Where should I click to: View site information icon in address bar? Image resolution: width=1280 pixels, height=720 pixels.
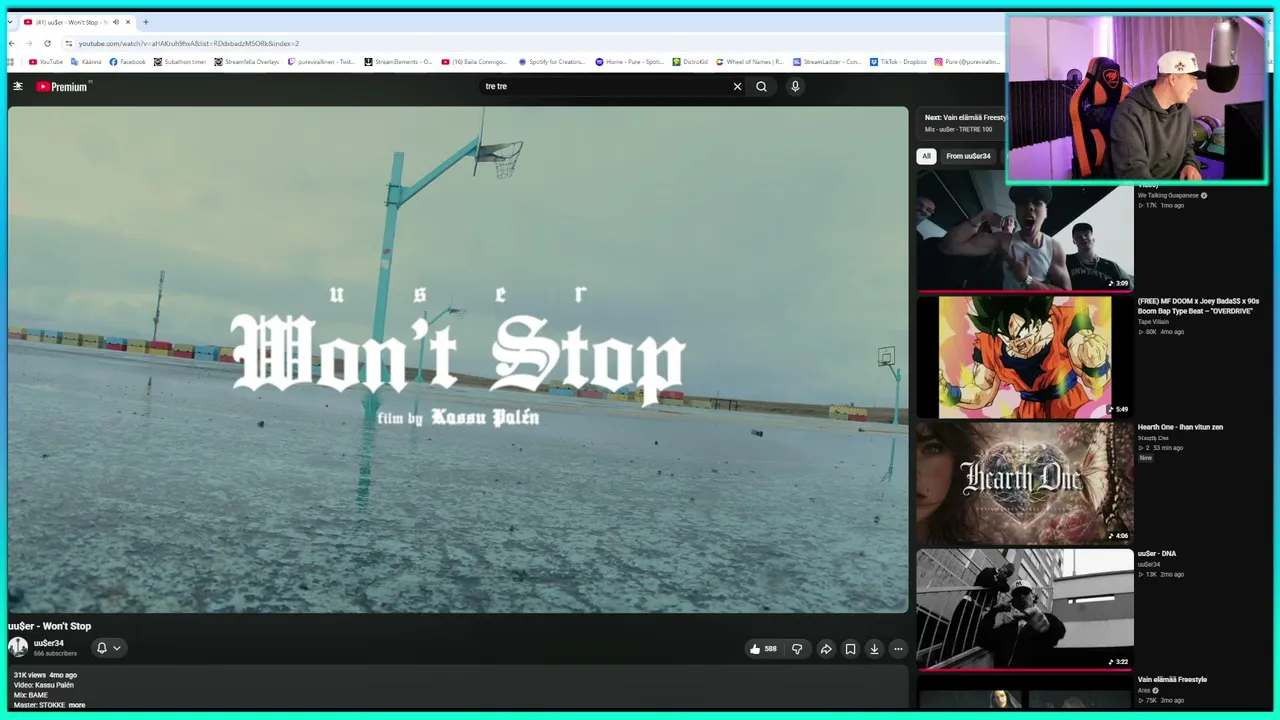68,43
